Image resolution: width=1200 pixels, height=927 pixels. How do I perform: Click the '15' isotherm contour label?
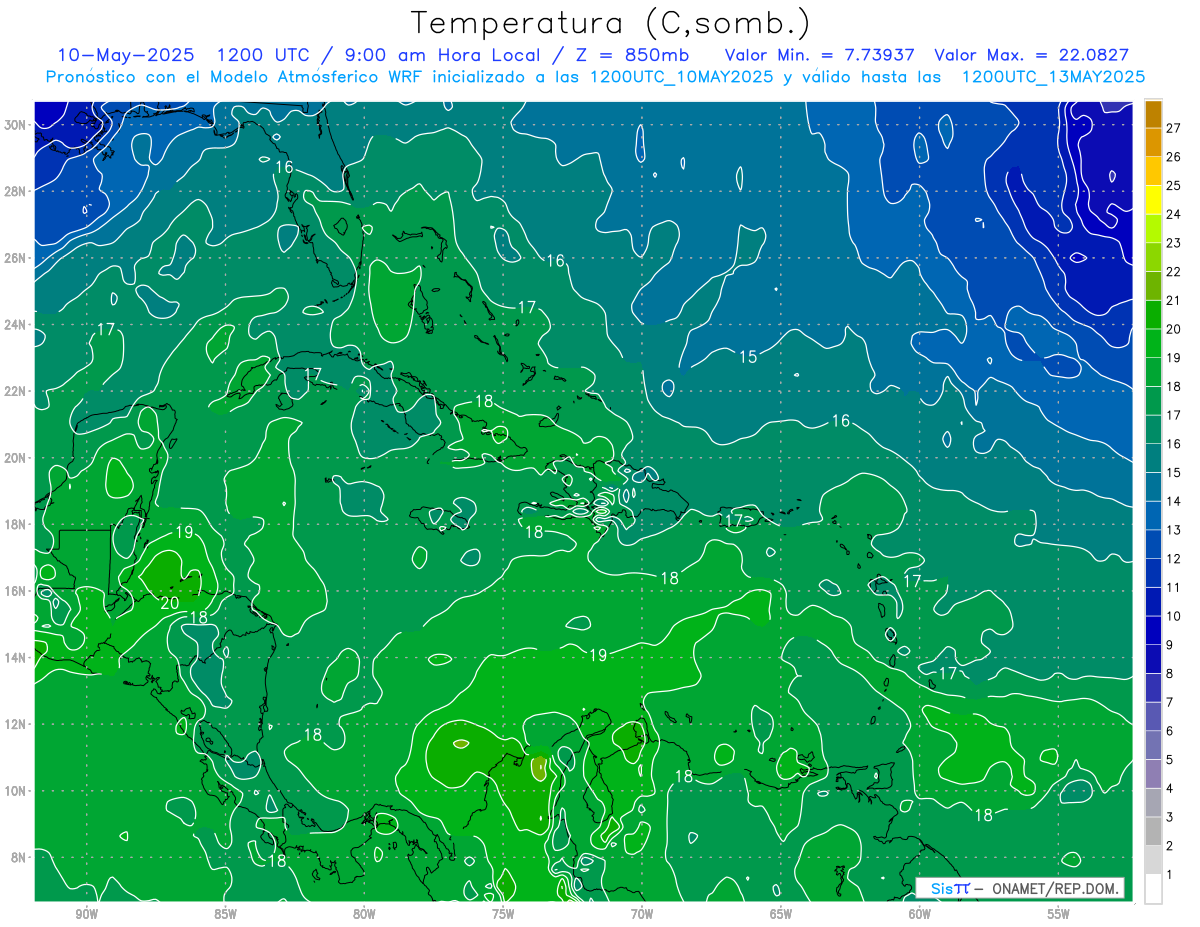pyautogui.click(x=748, y=356)
